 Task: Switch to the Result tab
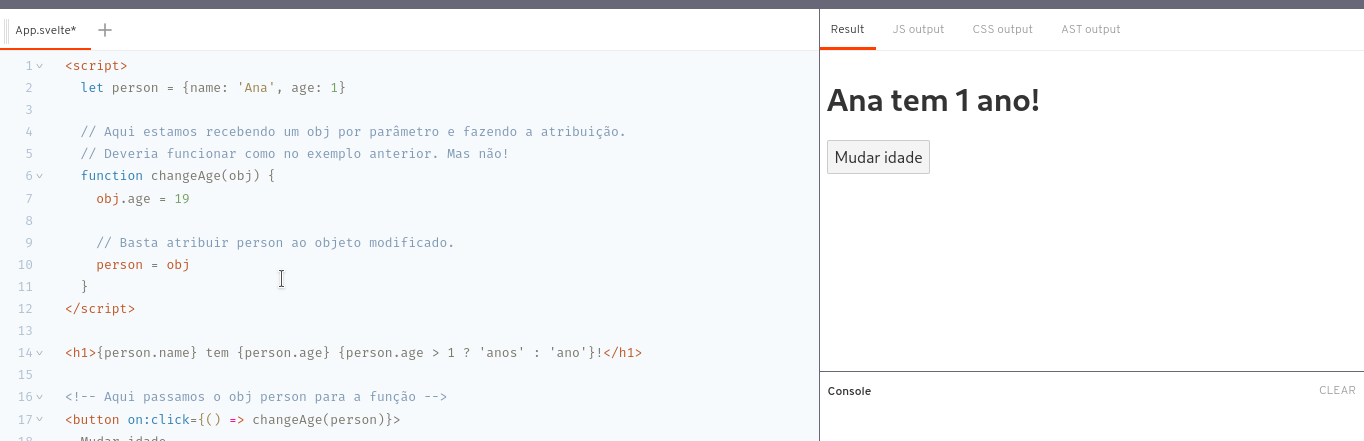[x=847, y=29]
